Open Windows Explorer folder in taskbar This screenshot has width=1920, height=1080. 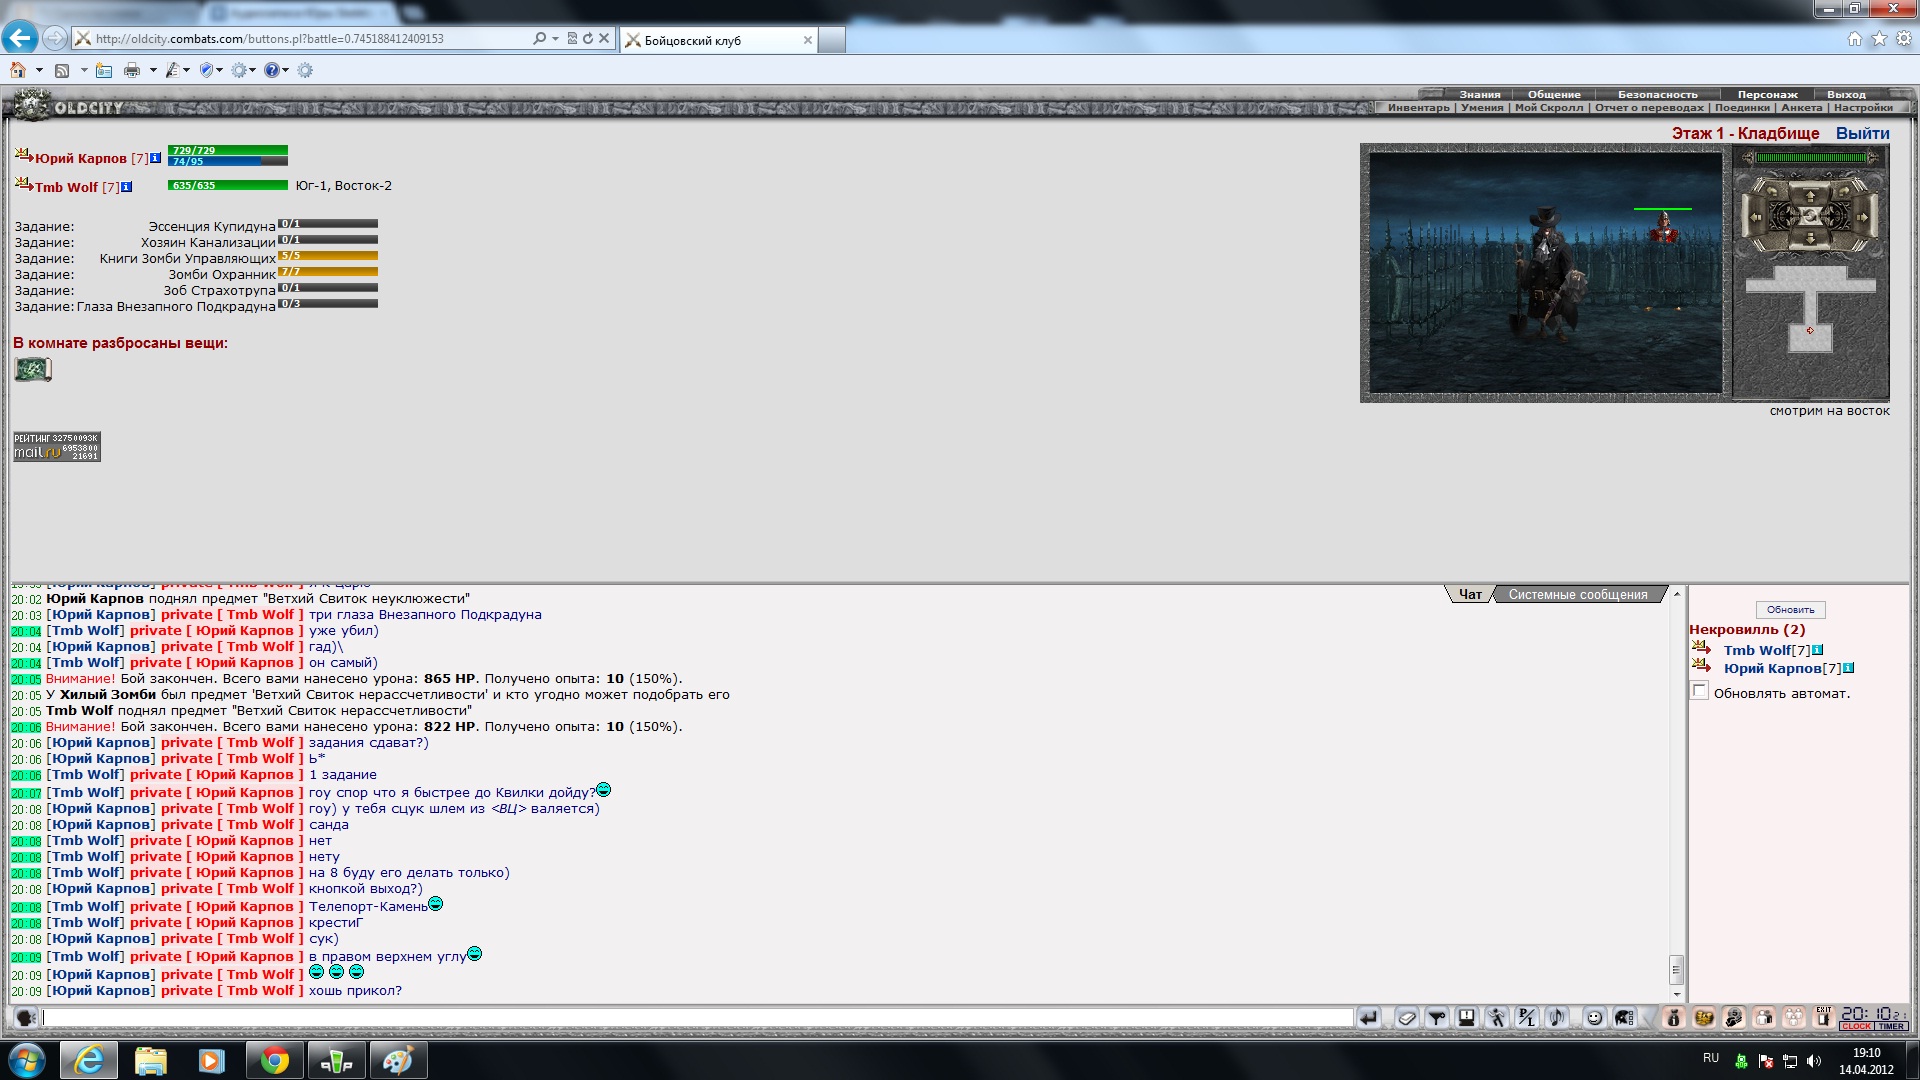(151, 1060)
